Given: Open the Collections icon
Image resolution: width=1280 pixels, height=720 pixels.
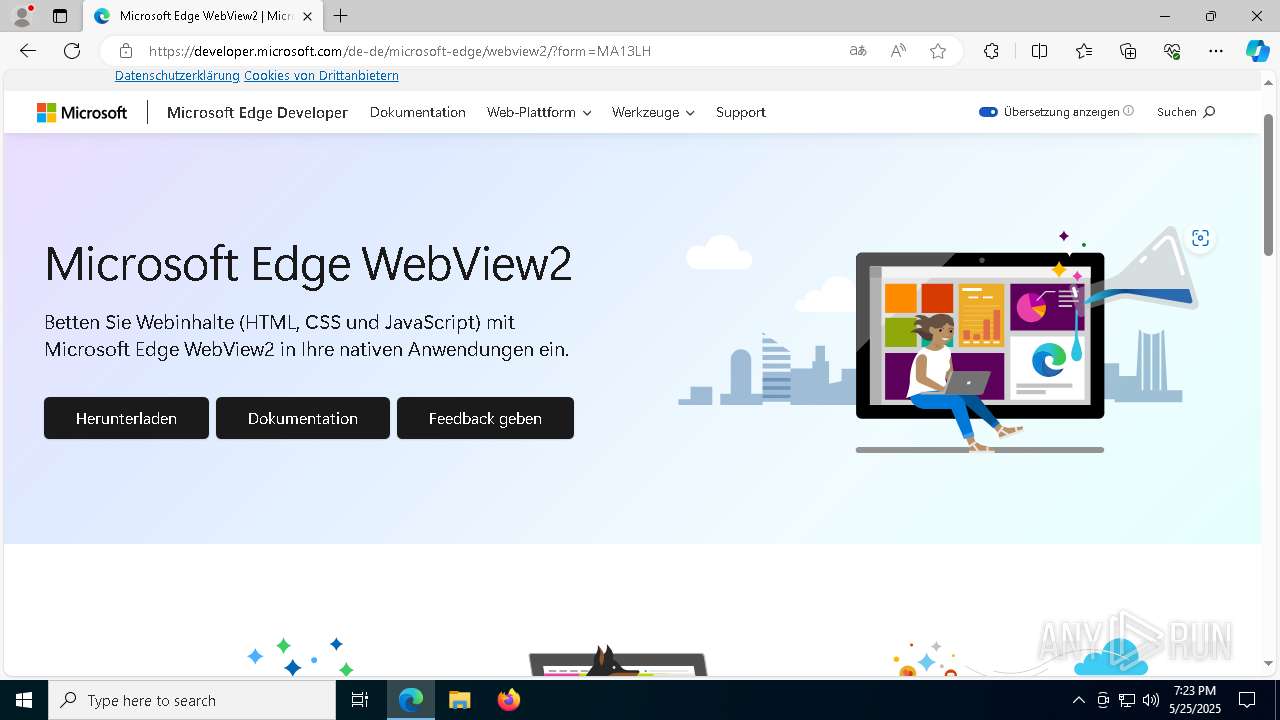Looking at the screenshot, I should click(x=1128, y=51).
